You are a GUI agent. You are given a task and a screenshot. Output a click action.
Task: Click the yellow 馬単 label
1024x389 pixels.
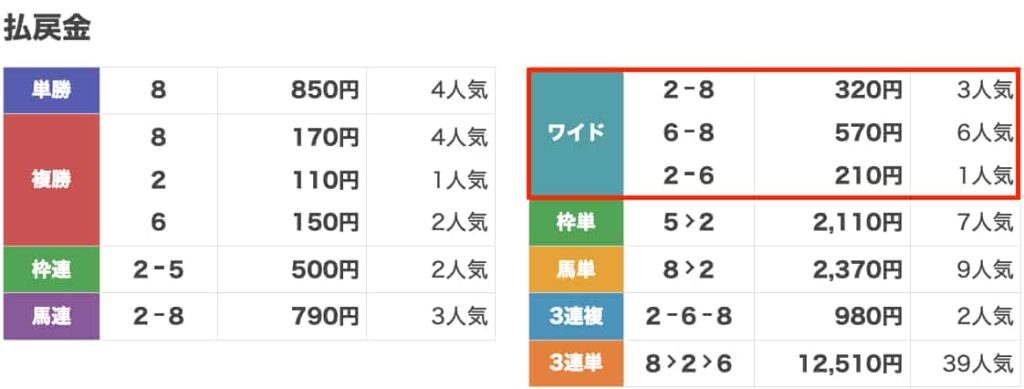tap(576, 270)
